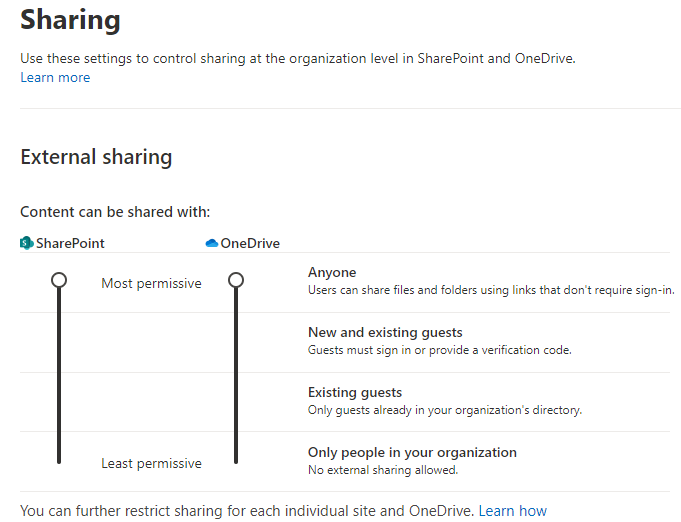Select the New and existing guests heading
681x522 pixels.
[x=385, y=332]
